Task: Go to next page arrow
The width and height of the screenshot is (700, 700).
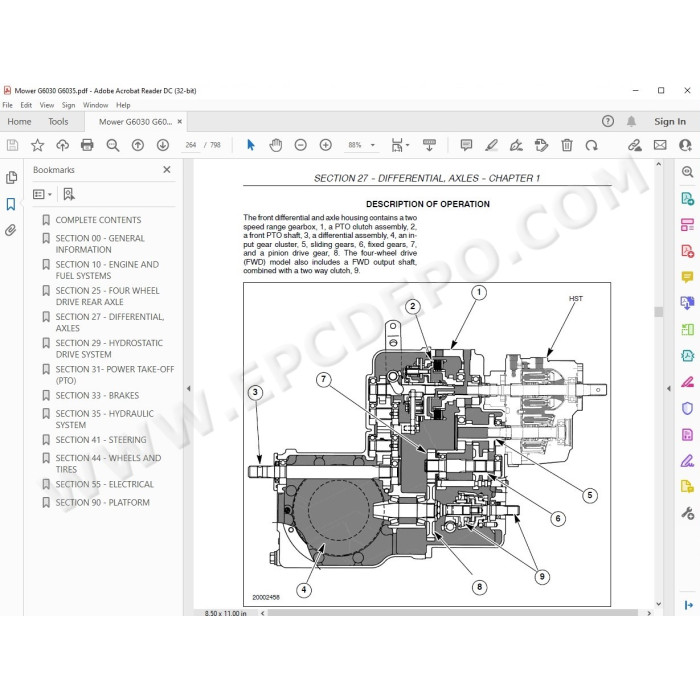Action: point(162,145)
